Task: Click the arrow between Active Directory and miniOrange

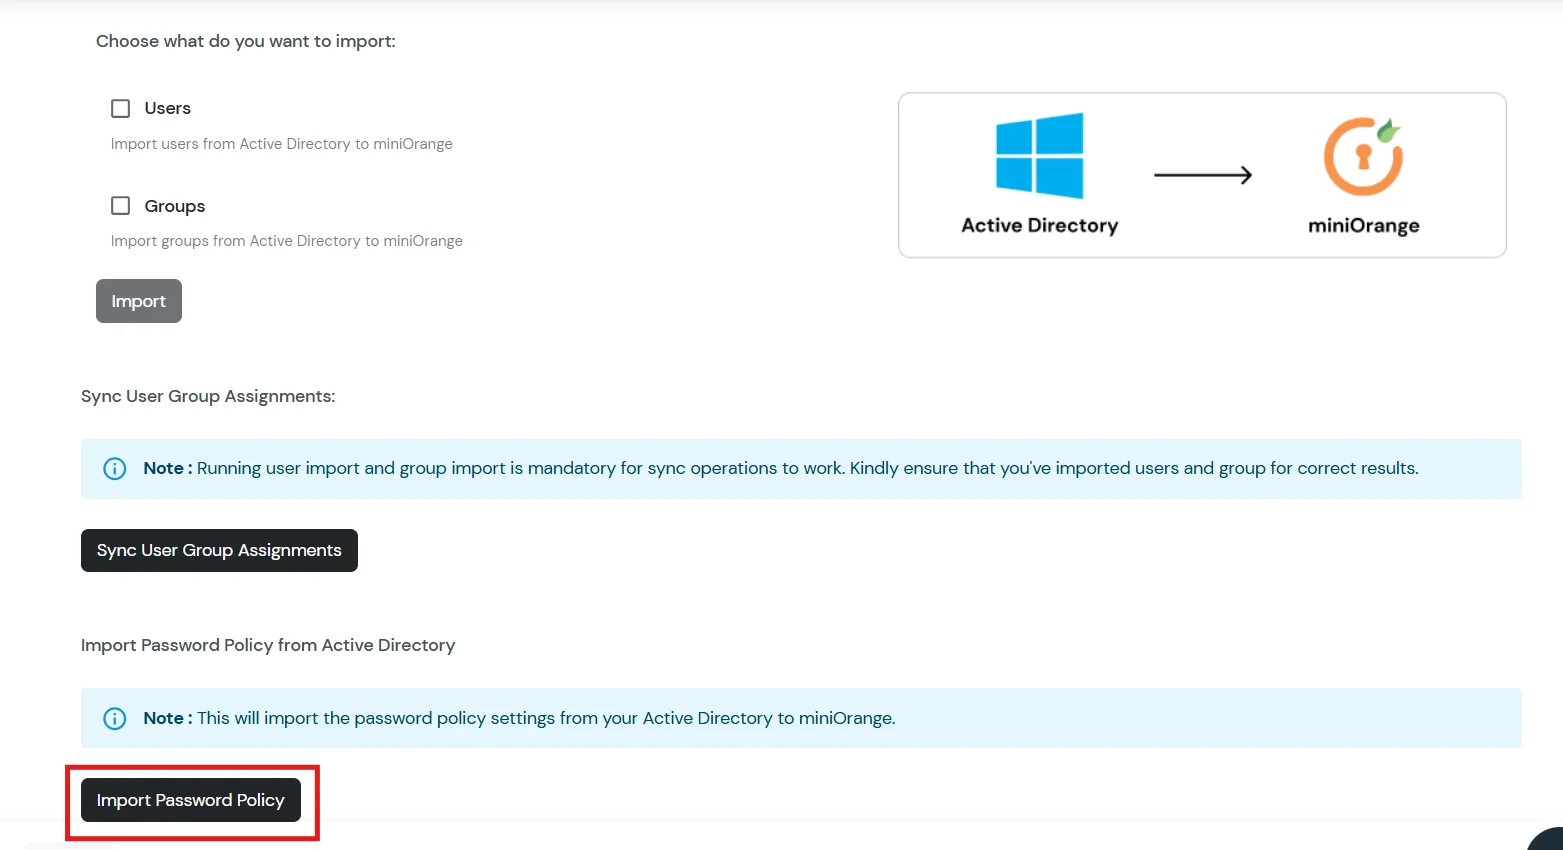Action: 1203,175
